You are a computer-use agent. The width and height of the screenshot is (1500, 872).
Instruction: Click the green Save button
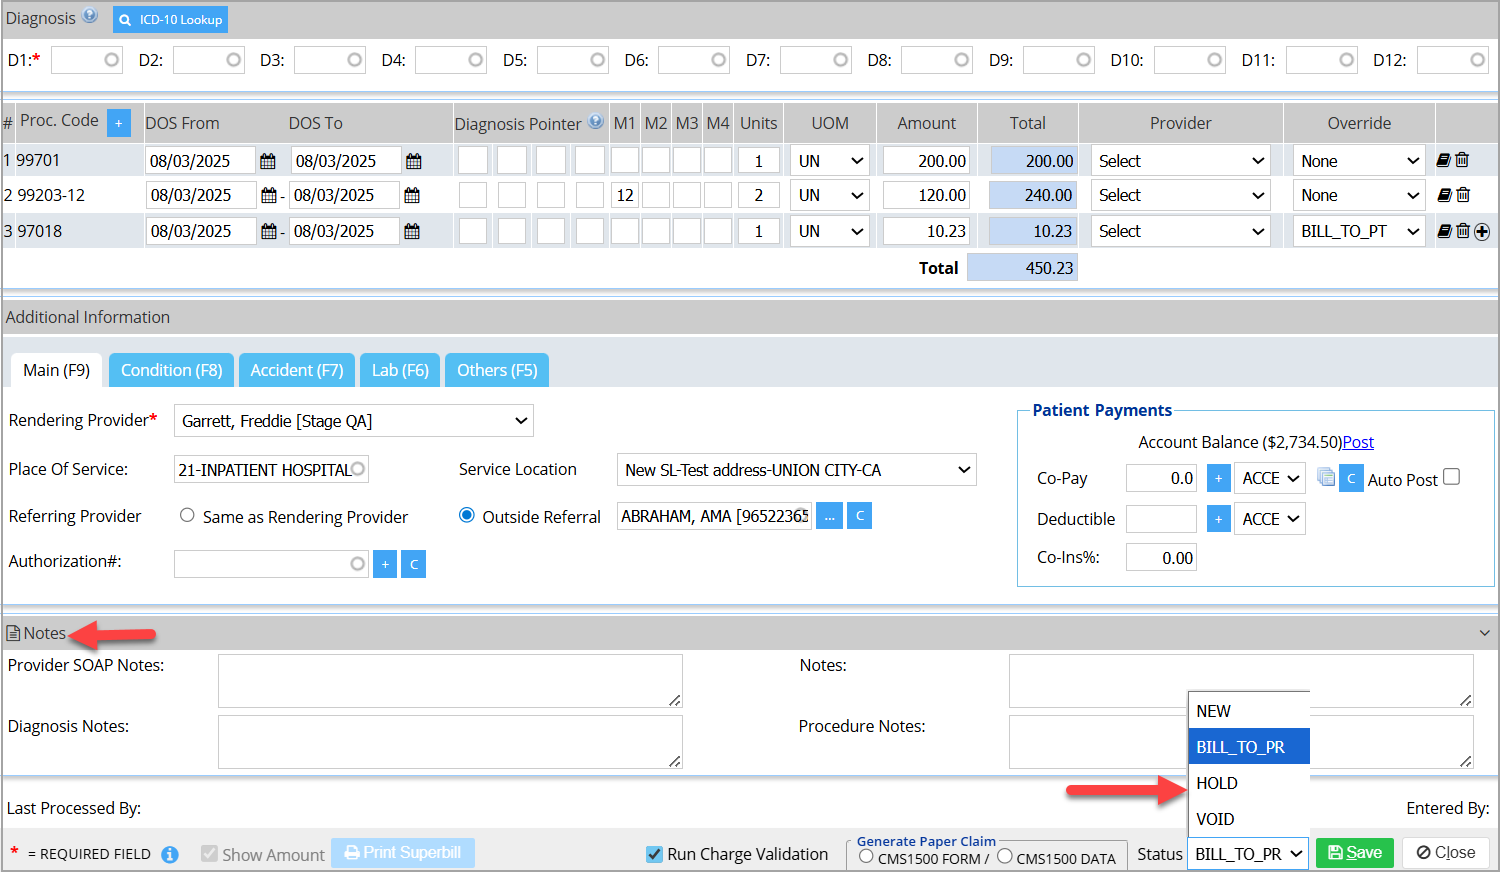(x=1354, y=853)
